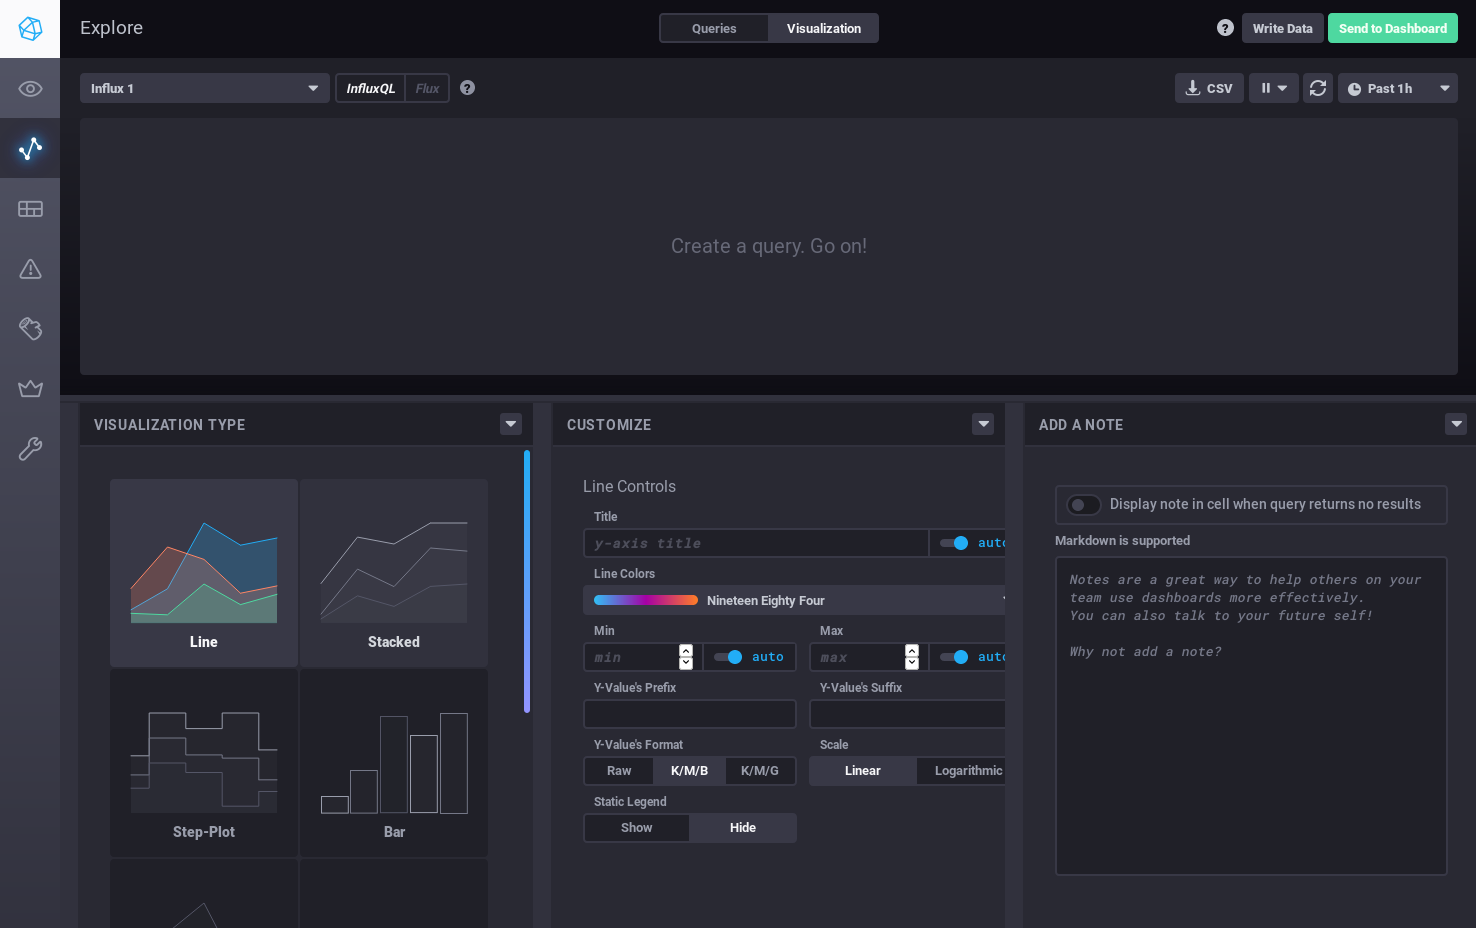This screenshot has height=928, width=1476.
Task: Open Log Viewer icon in sidebar
Action: coord(30,329)
